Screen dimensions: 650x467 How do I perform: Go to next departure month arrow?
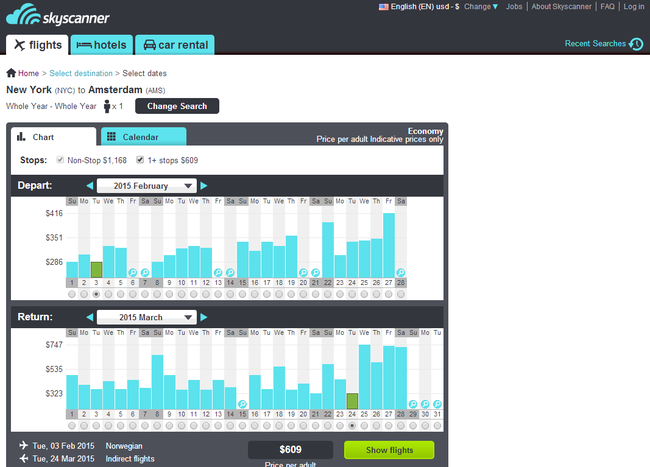click(x=204, y=186)
